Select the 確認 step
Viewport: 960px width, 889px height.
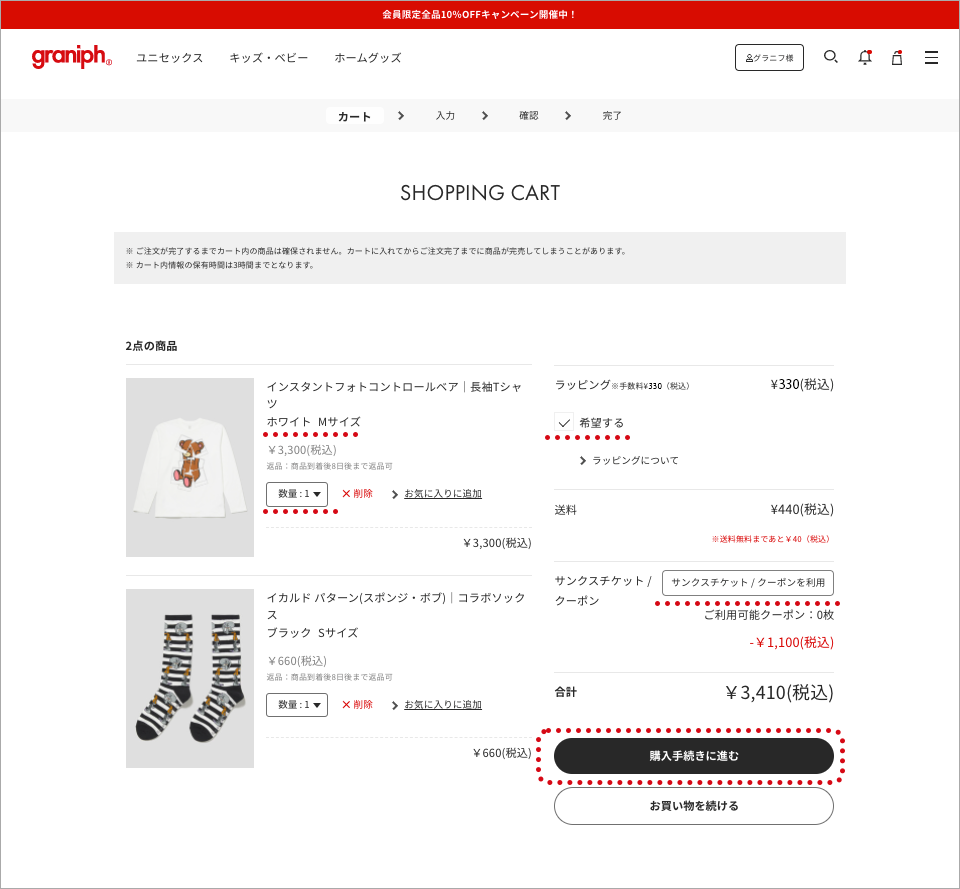(x=528, y=116)
